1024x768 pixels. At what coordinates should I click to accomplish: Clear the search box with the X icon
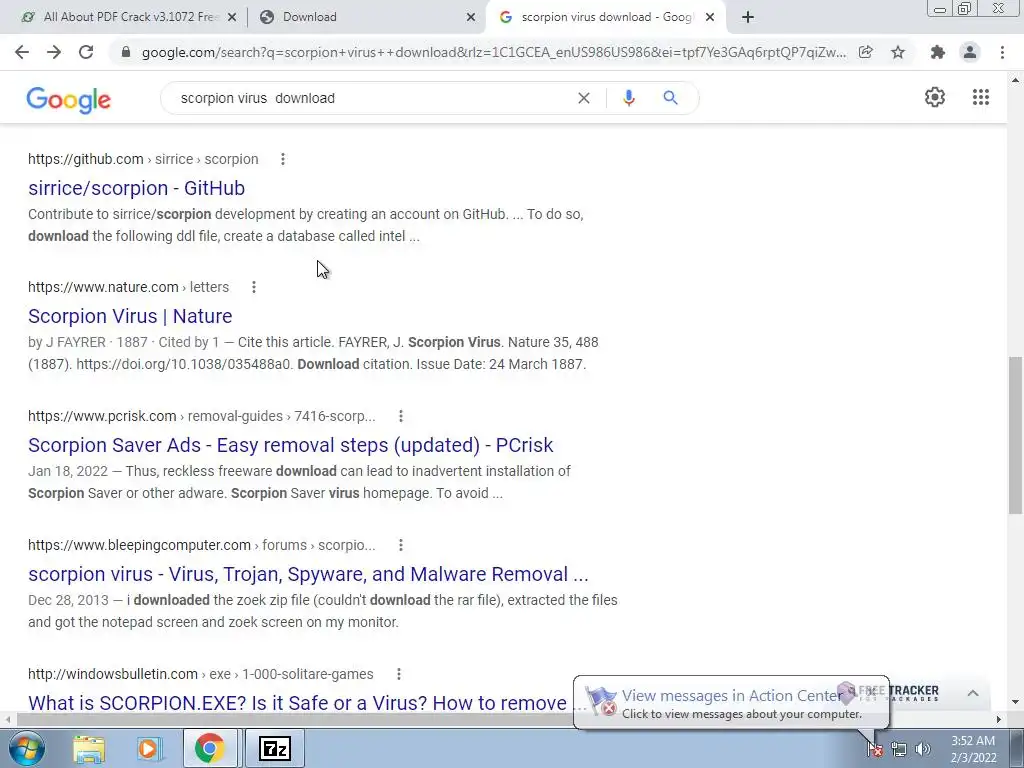[x=584, y=98]
